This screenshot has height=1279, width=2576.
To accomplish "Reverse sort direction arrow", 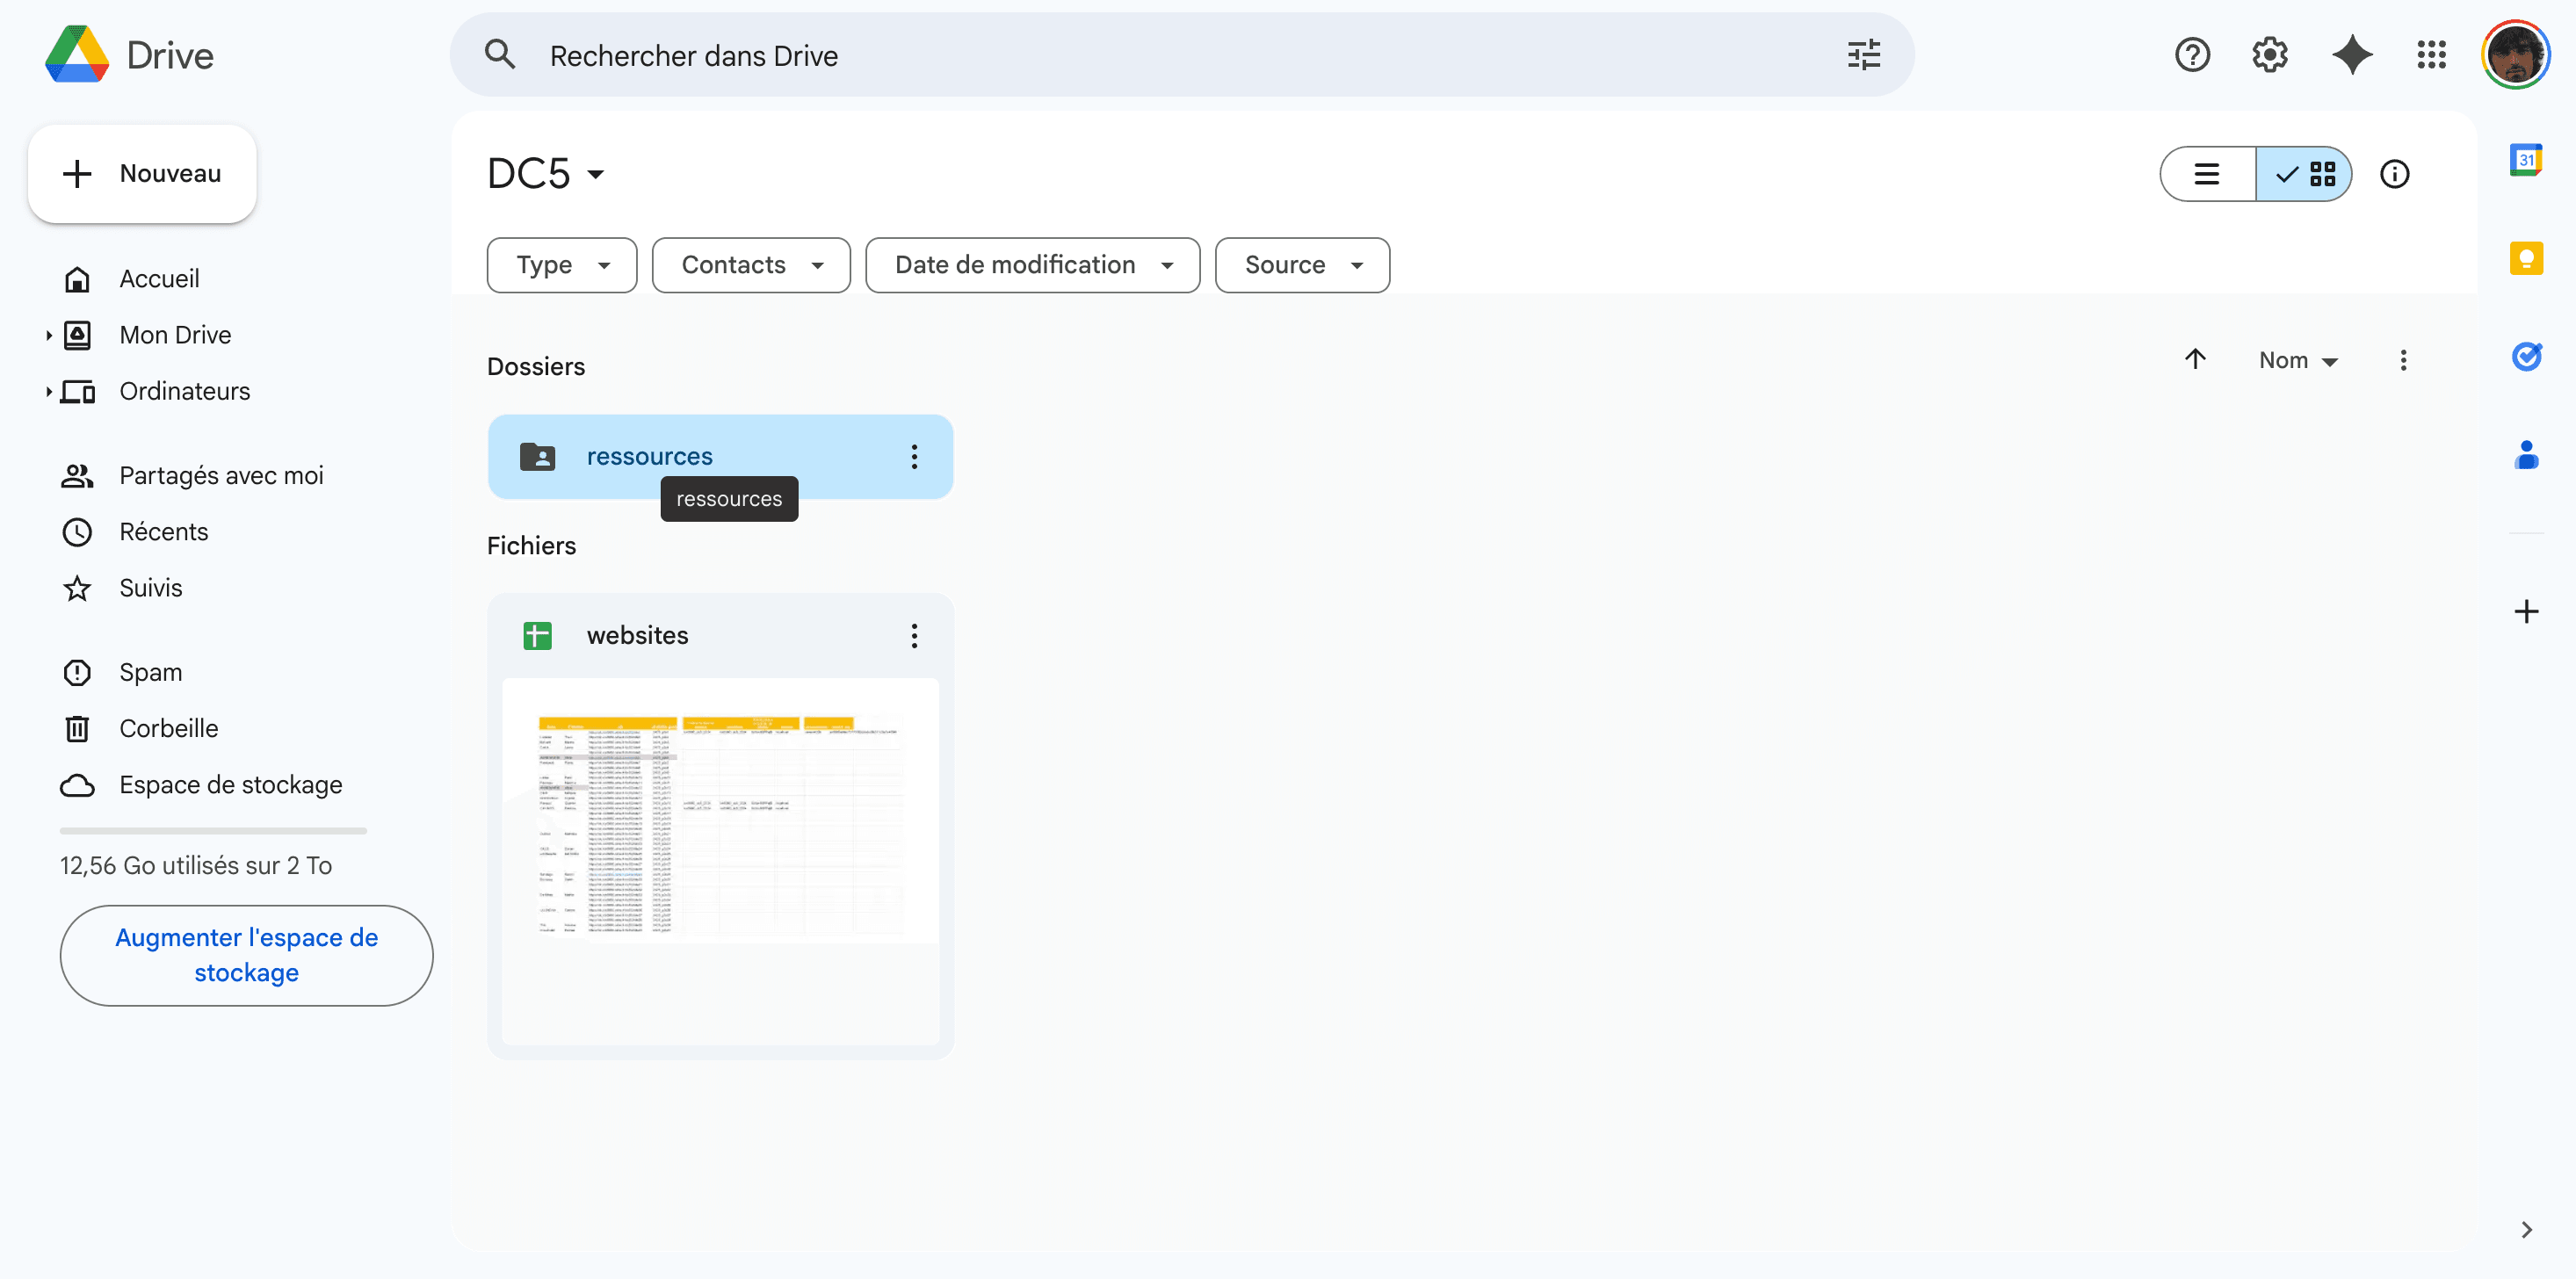I will 2195,359.
